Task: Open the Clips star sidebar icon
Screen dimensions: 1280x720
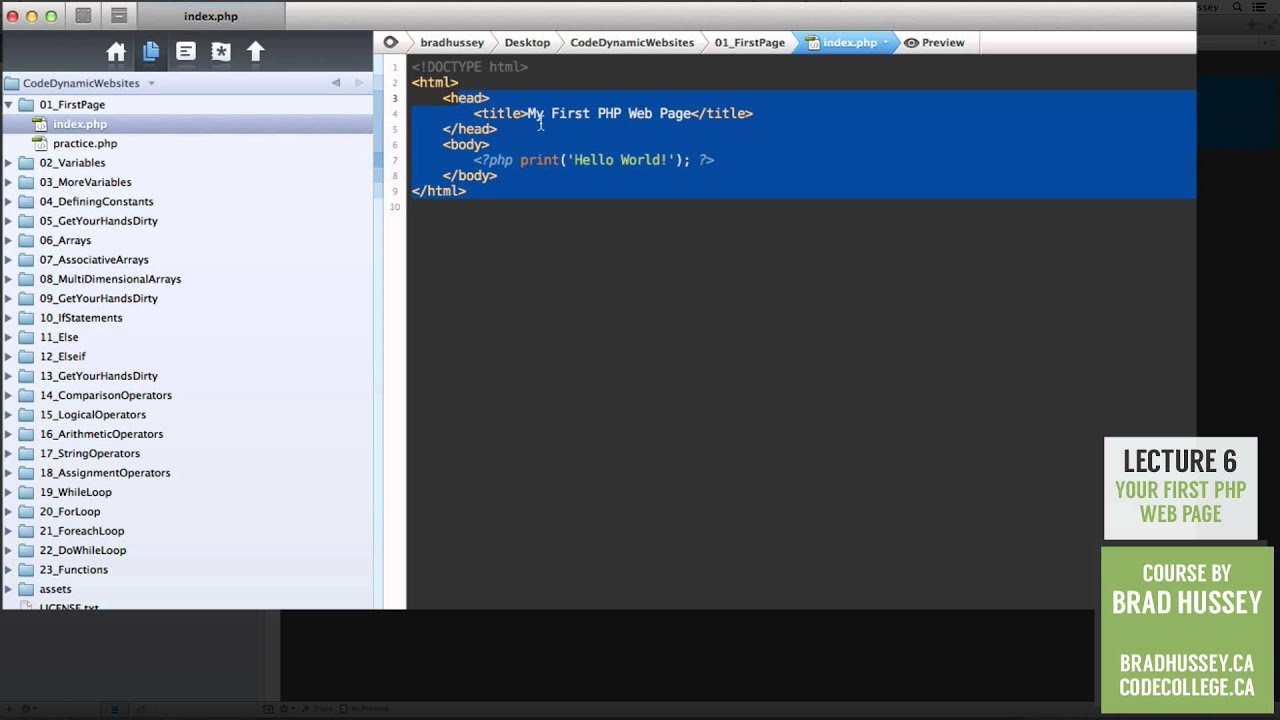Action: [x=221, y=52]
